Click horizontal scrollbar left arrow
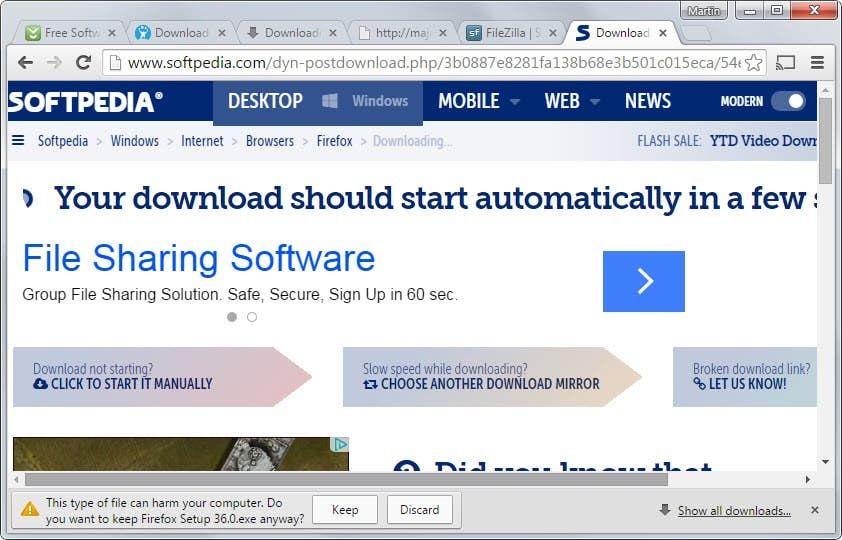Image resolution: width=842 pixels, height=540 pixels. (16, 479)
